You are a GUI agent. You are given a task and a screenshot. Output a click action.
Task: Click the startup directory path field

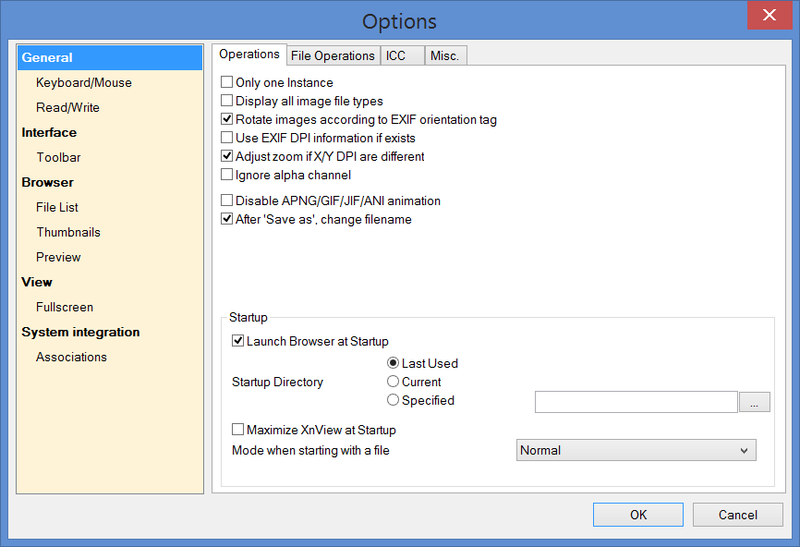point(636,402)
